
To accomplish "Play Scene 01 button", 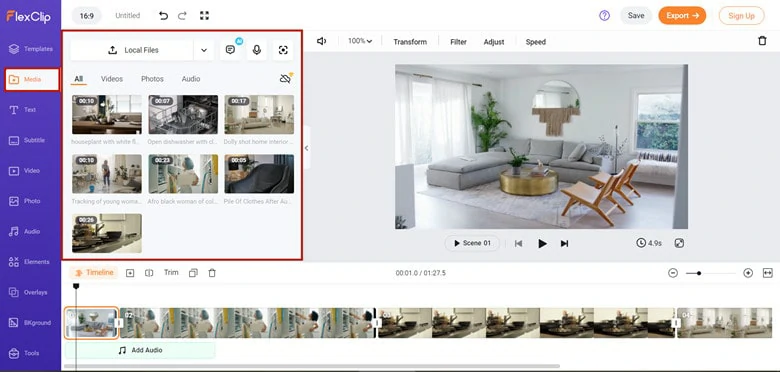I will click(x=472, y=243).
